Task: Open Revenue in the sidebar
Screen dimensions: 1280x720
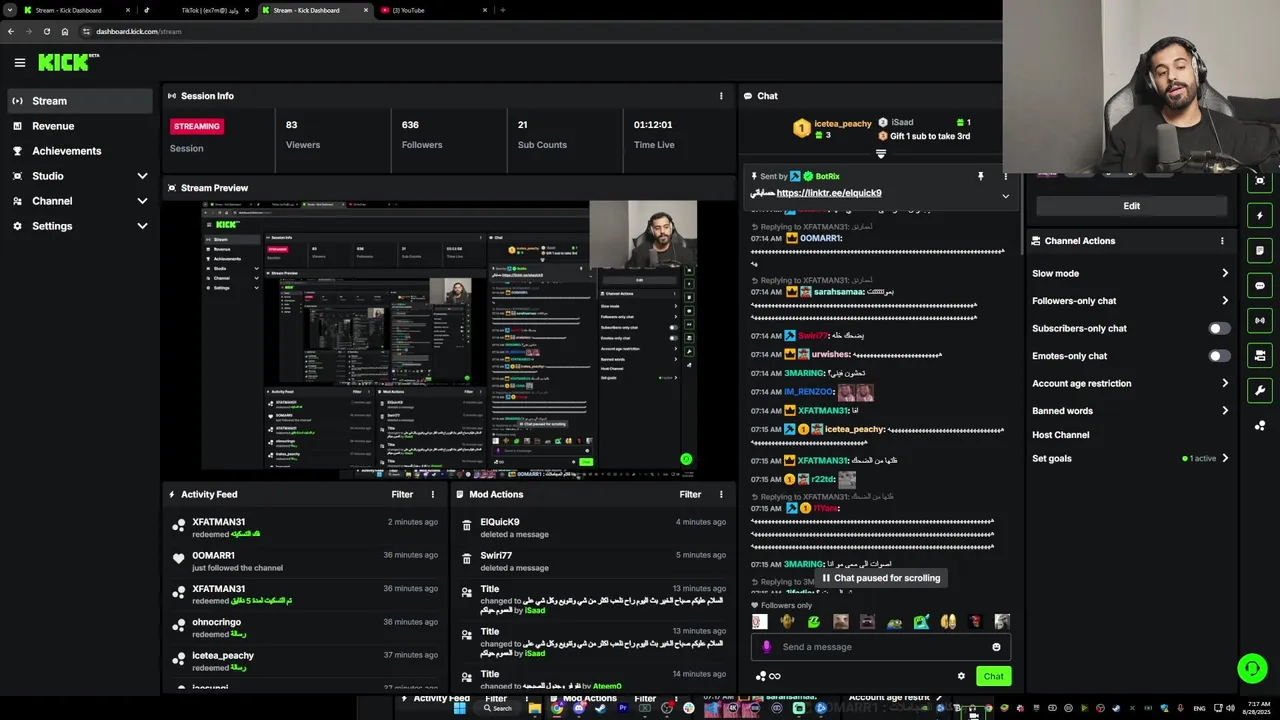Action: (80, 126)
